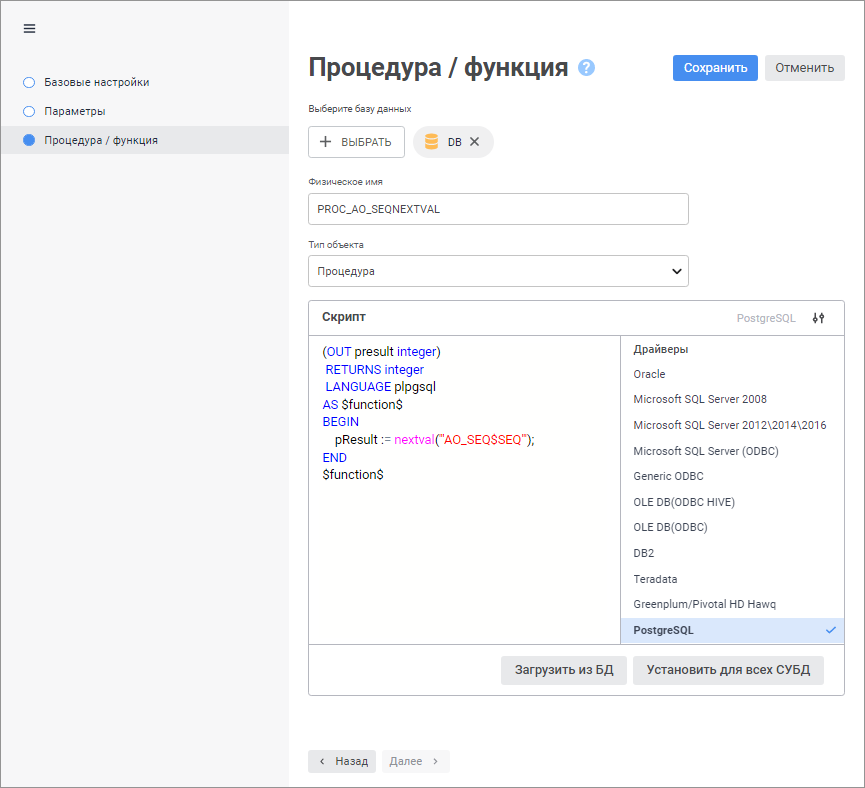Click the Отменить button

(804, 68)
